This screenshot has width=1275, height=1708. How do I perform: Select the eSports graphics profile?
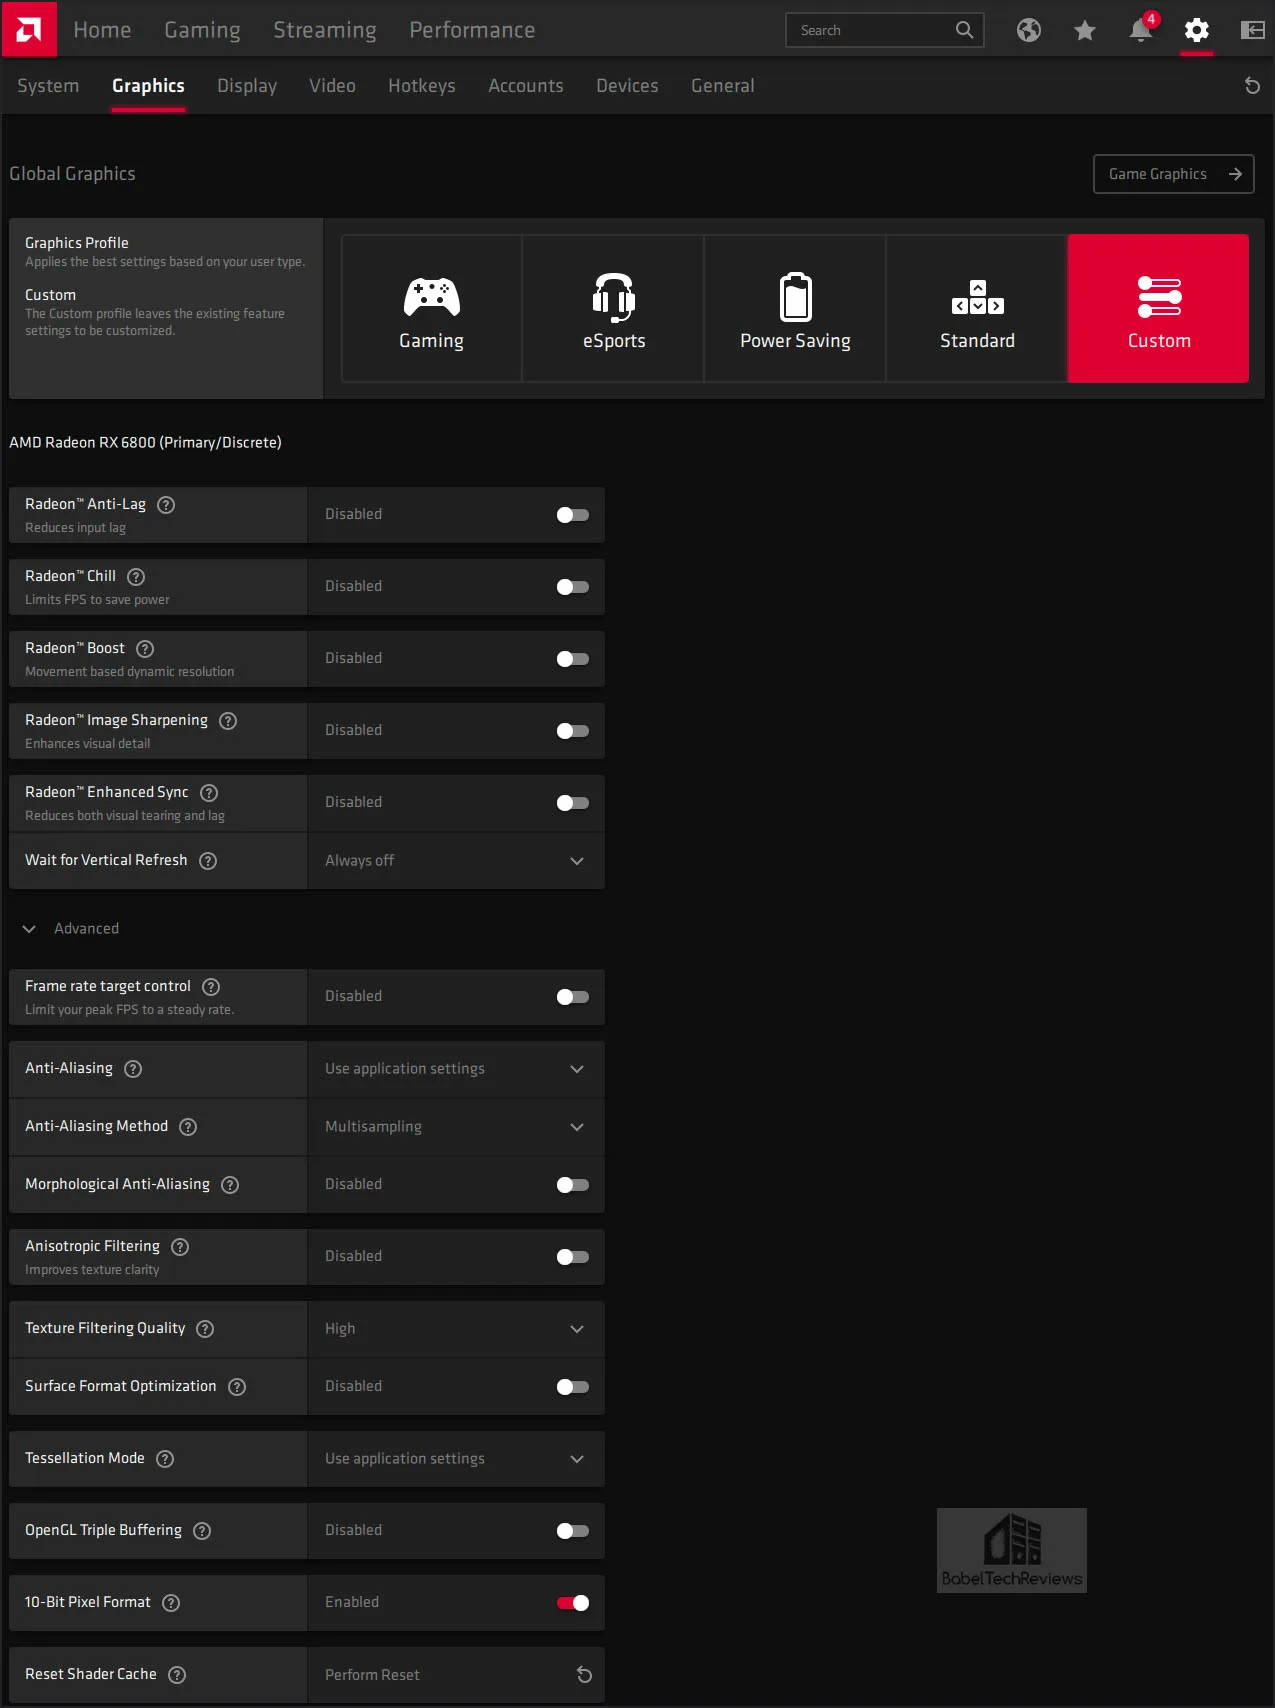pyautogui.click(x=614, y=309)
